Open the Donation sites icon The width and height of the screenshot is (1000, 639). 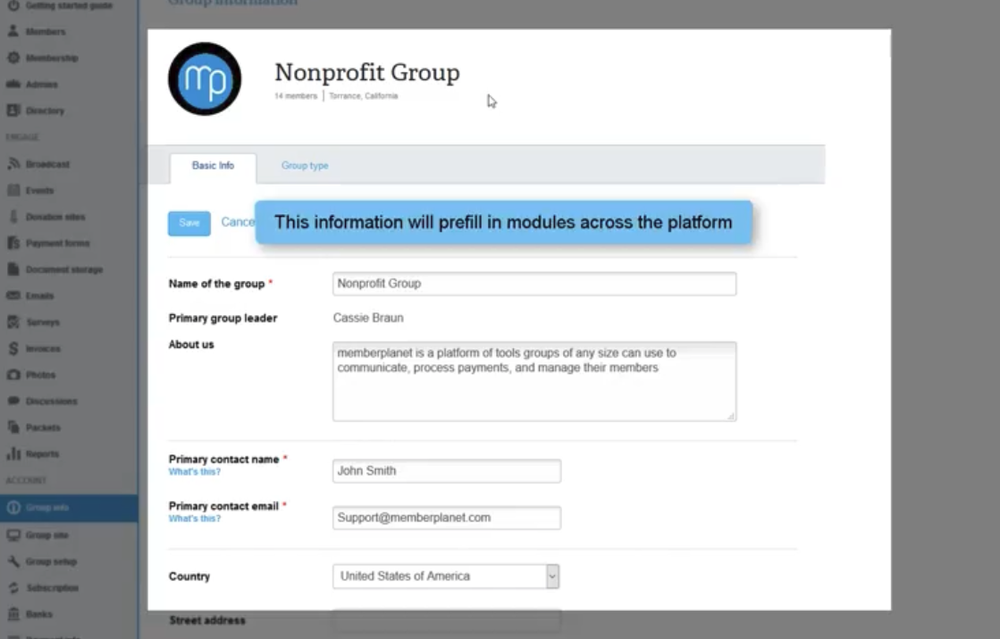[13, 217]
